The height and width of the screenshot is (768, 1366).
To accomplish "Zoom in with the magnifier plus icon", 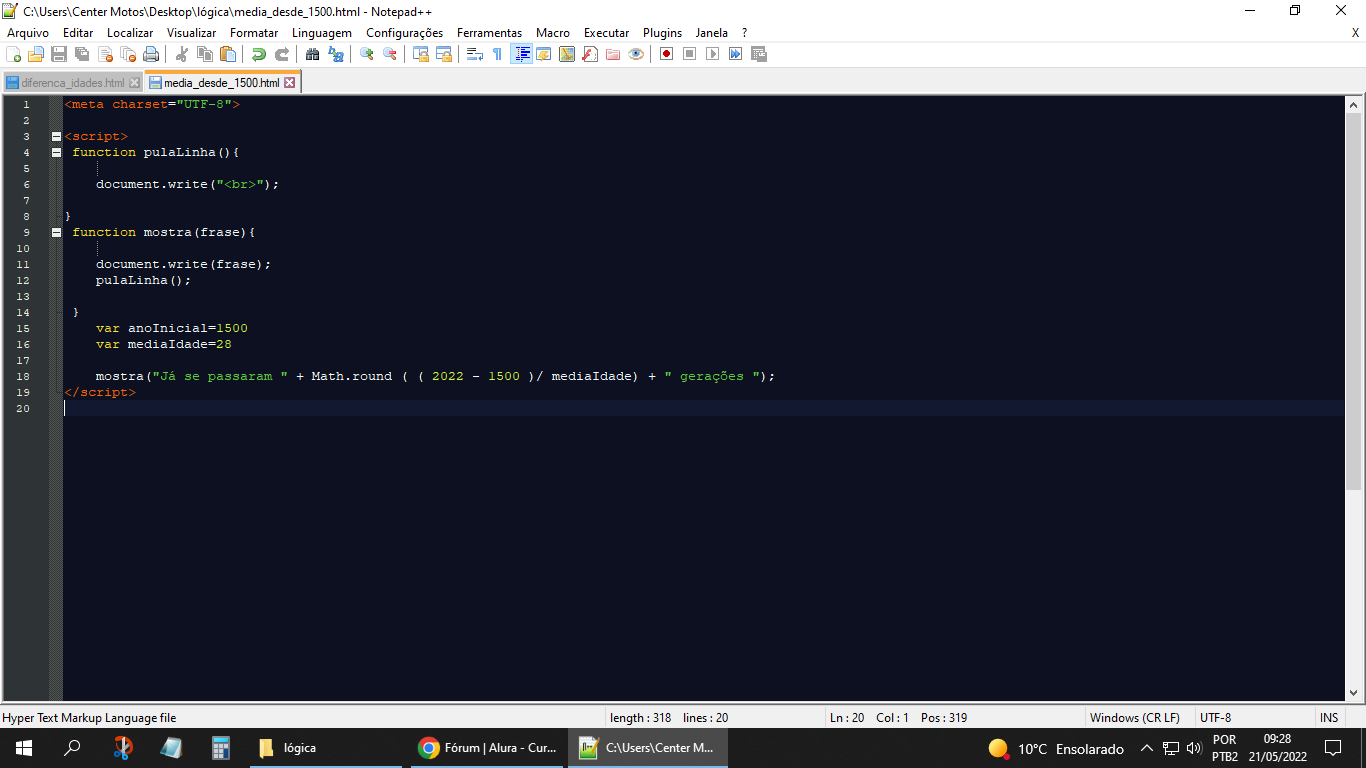I will pyautogui.click(x=366, y=54).
